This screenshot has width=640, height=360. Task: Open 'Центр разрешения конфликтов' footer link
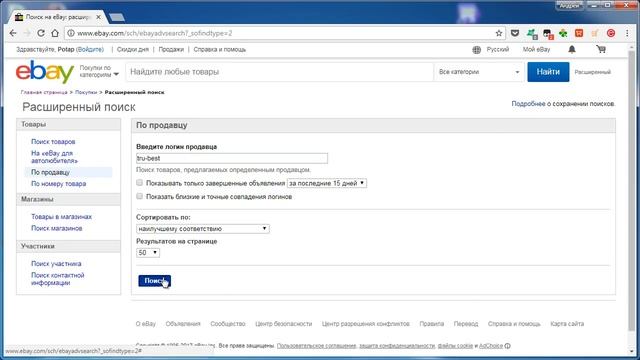click(365, 324)
